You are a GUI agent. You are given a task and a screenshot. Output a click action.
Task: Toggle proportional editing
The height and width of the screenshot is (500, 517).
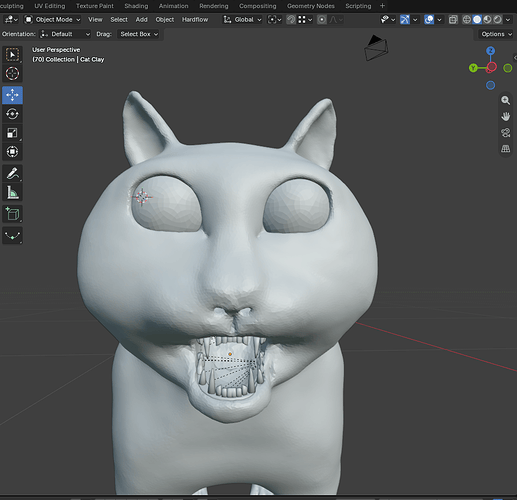click(322, 20)
